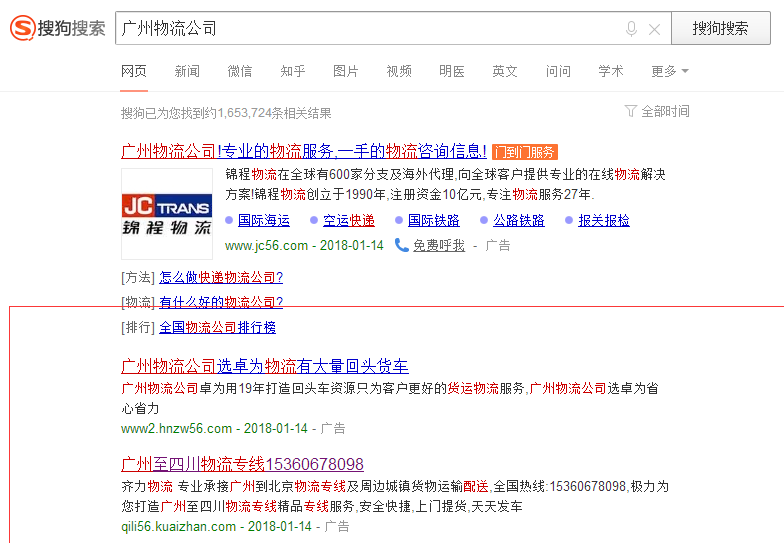Expand the 更多 dropdown menu
Viewport: 784px width, 543px height.
(x=669, y=71)
